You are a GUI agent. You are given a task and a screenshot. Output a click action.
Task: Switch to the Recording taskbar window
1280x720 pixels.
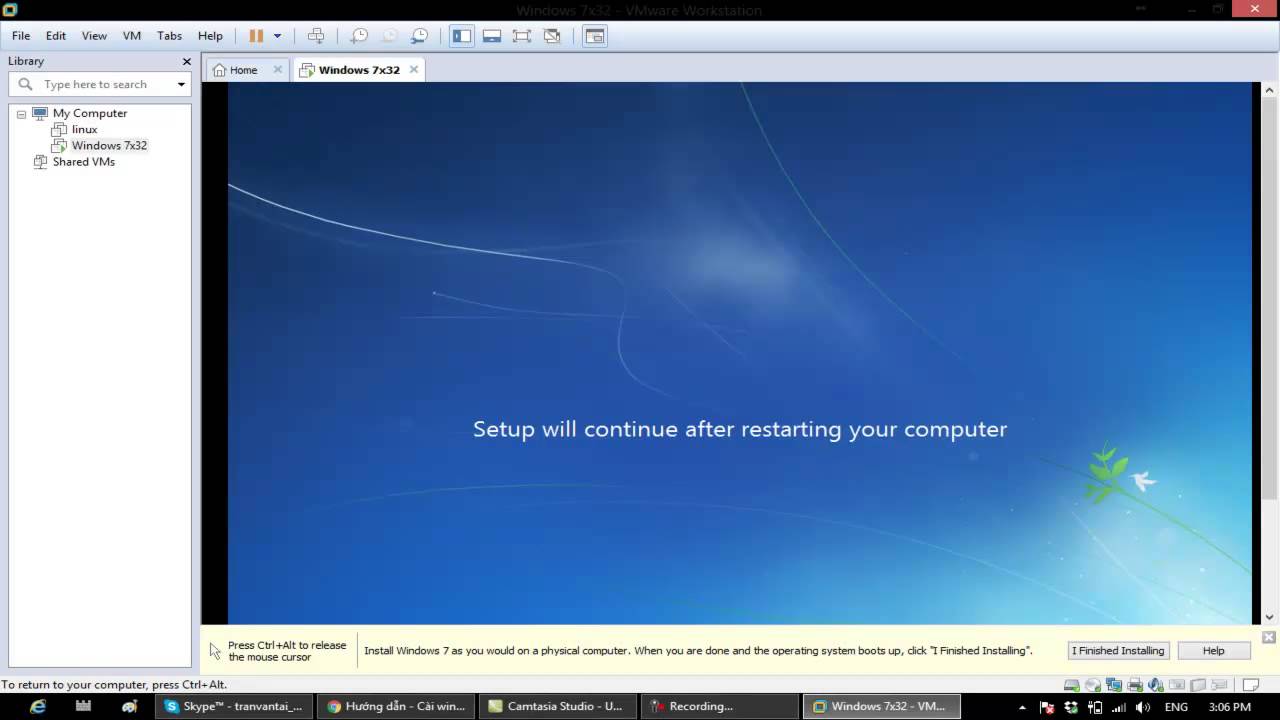[719, 706]
